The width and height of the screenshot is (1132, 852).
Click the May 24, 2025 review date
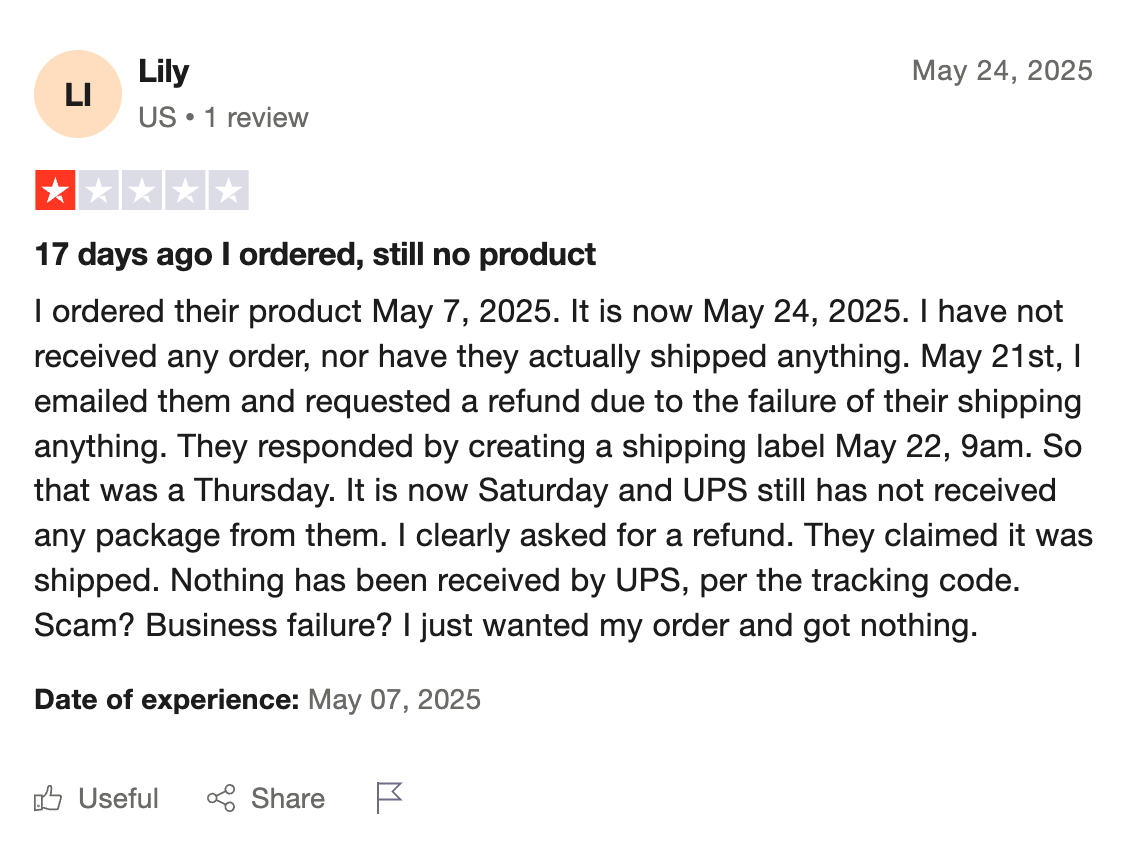tap(1002, 71)
